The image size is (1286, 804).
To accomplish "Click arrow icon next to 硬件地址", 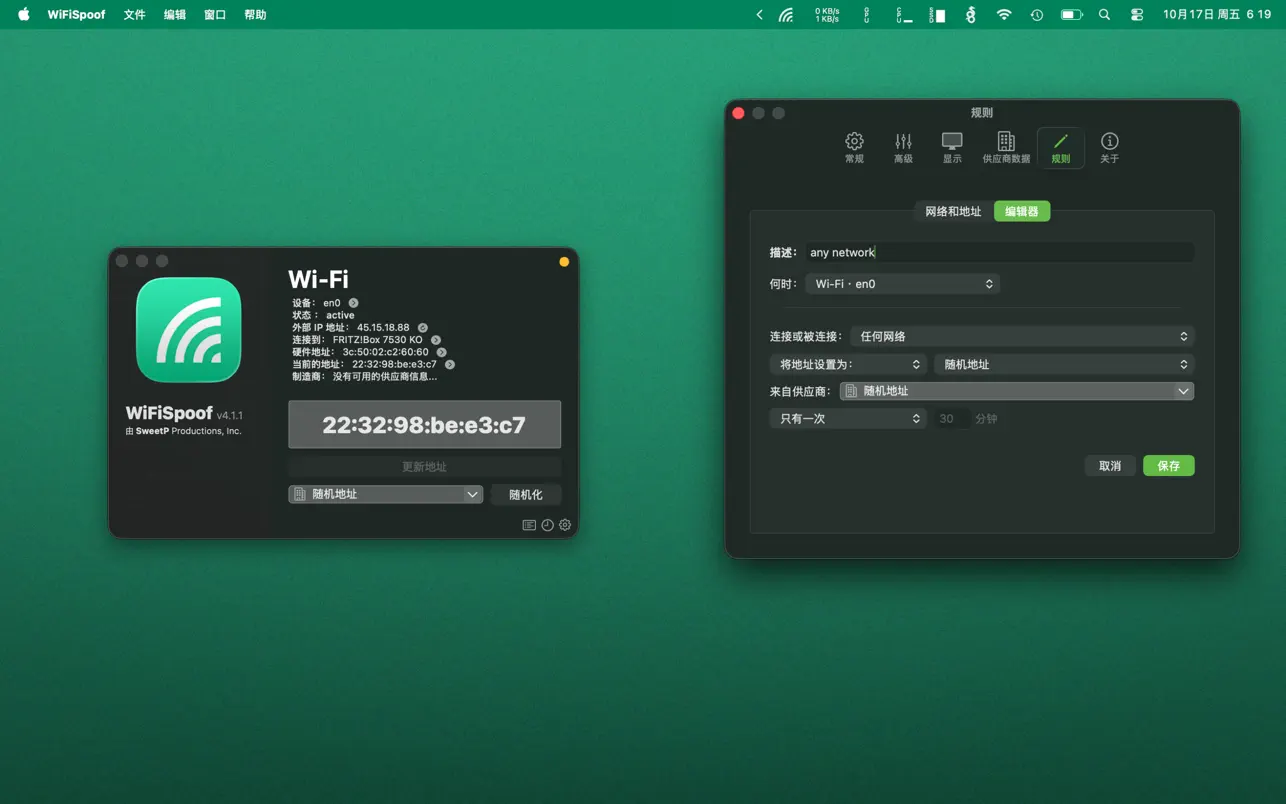I will click(441, 352).
